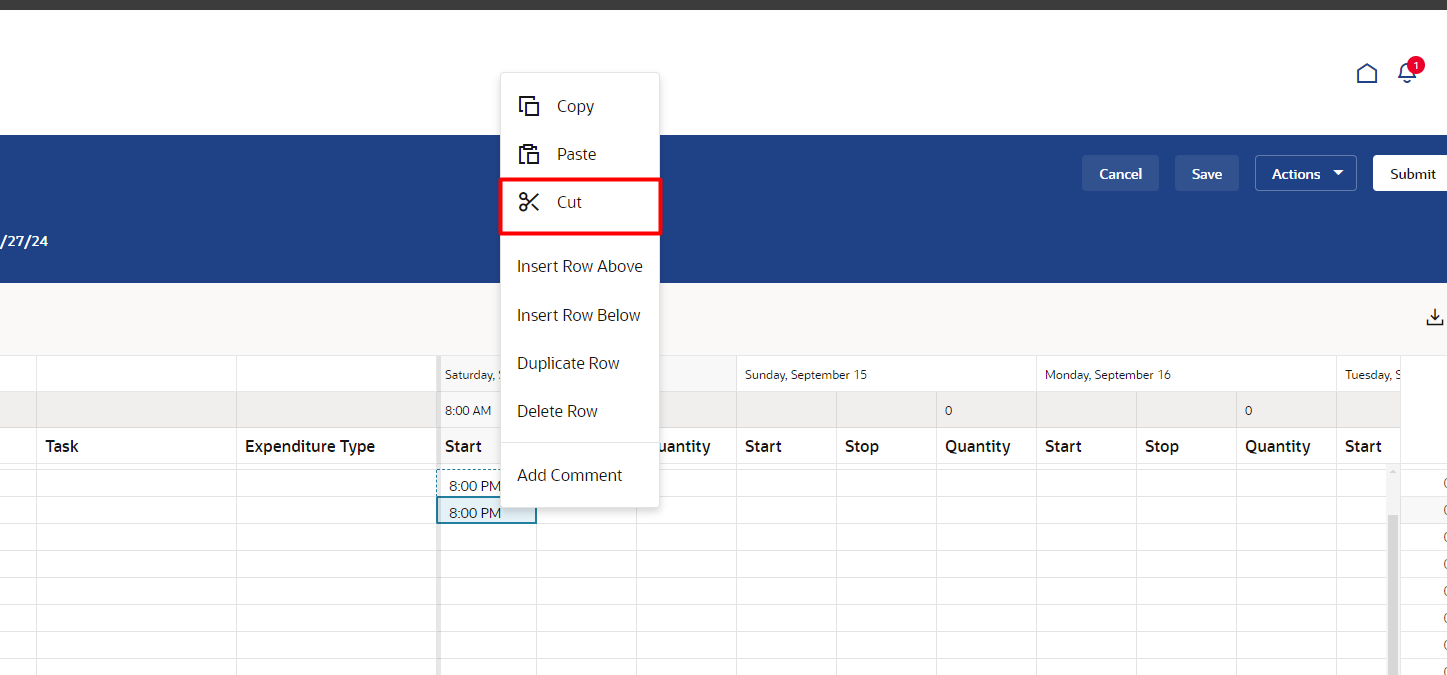
Task: Select the scissors Cut icon
Action: pyautogui.click(x=529, y=201)
